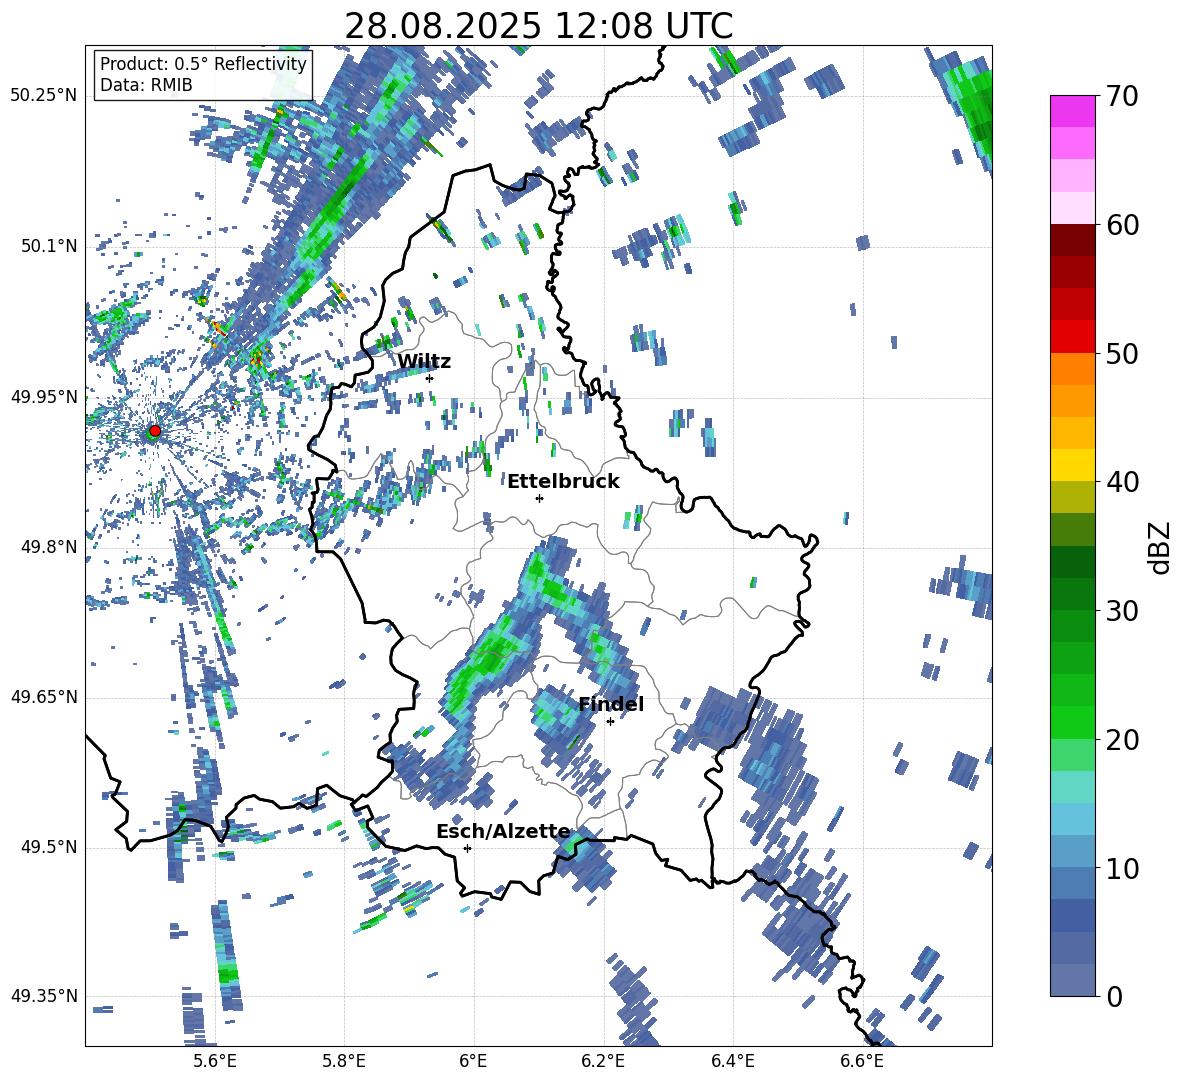Click the 5.6°E longitude label

pos(215,1061)
